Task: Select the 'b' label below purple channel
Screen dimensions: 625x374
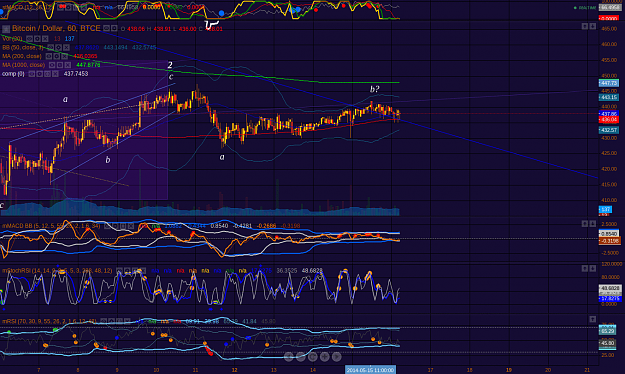Action: [108, 160]
